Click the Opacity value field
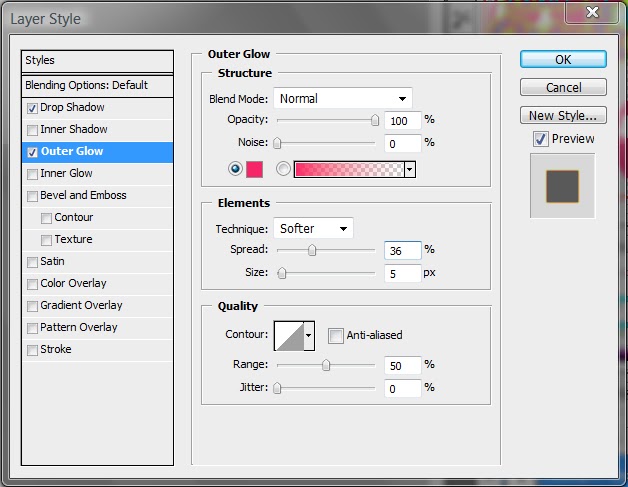 tap(403, 121)
